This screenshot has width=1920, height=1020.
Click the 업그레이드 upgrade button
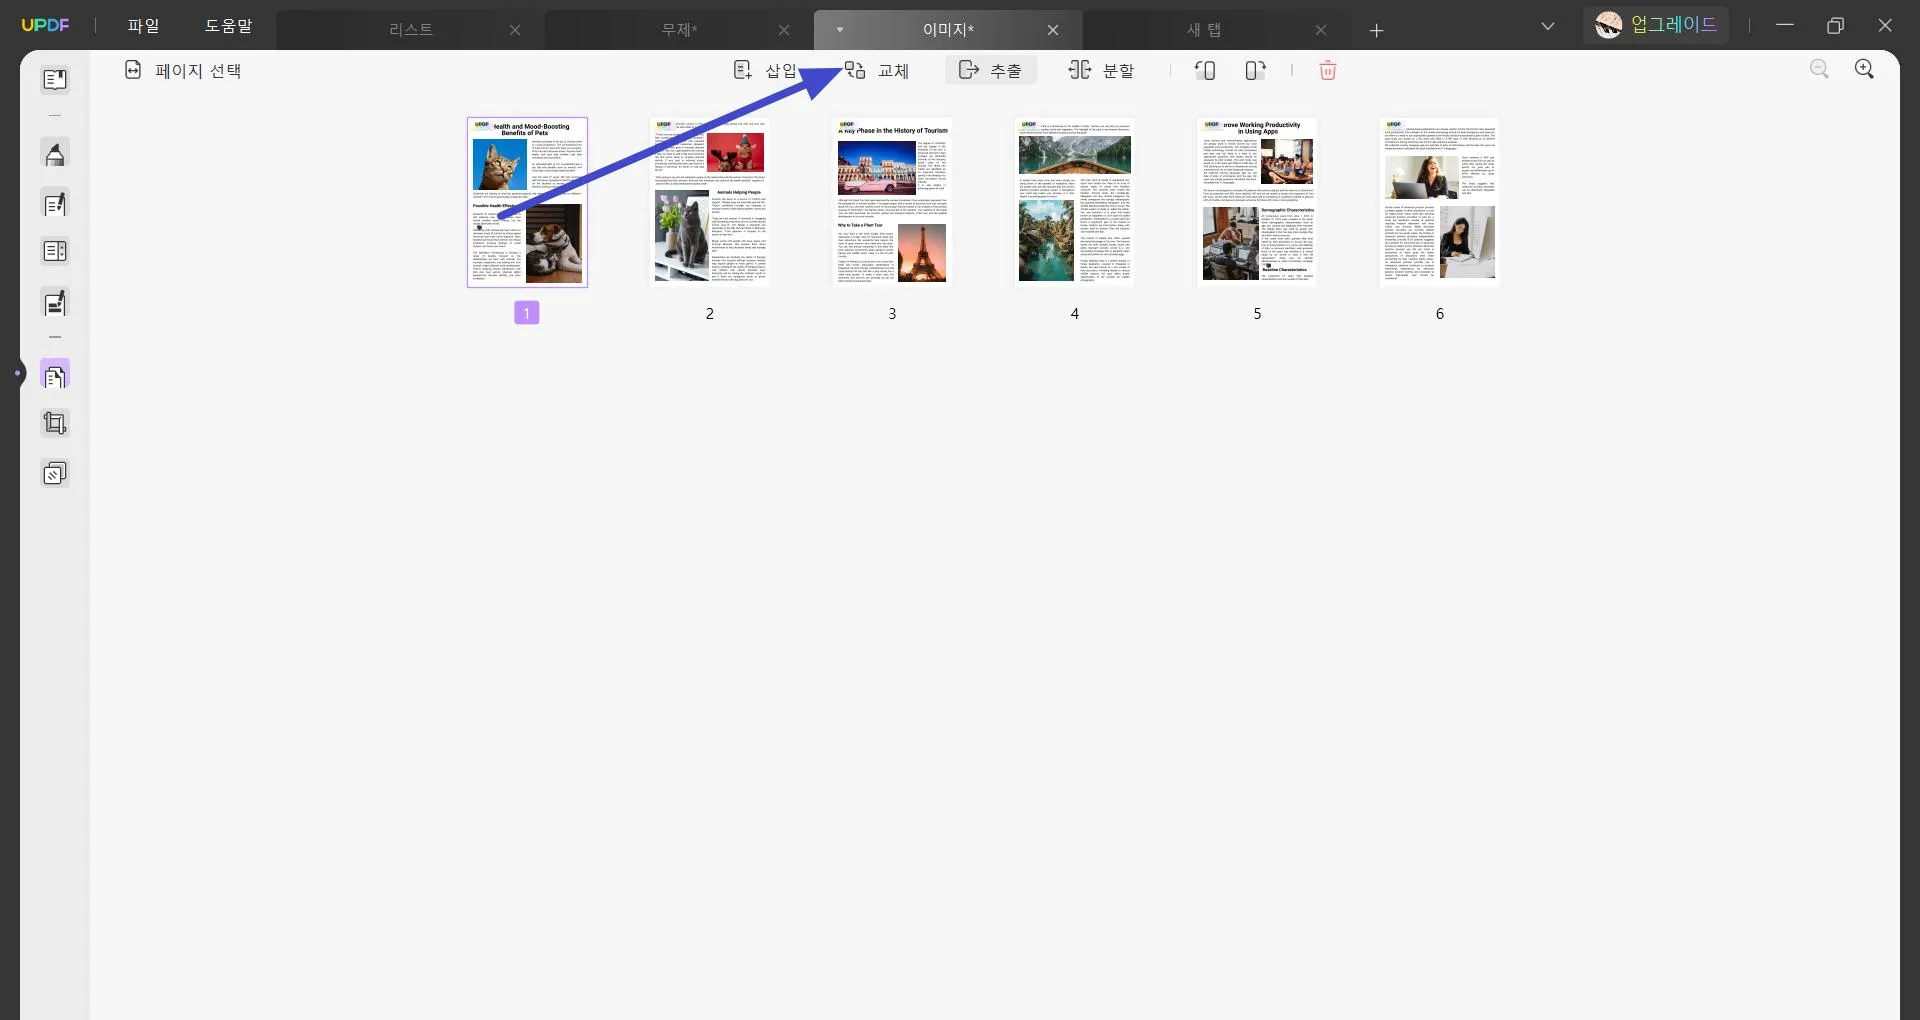[x=1656, y=25]
